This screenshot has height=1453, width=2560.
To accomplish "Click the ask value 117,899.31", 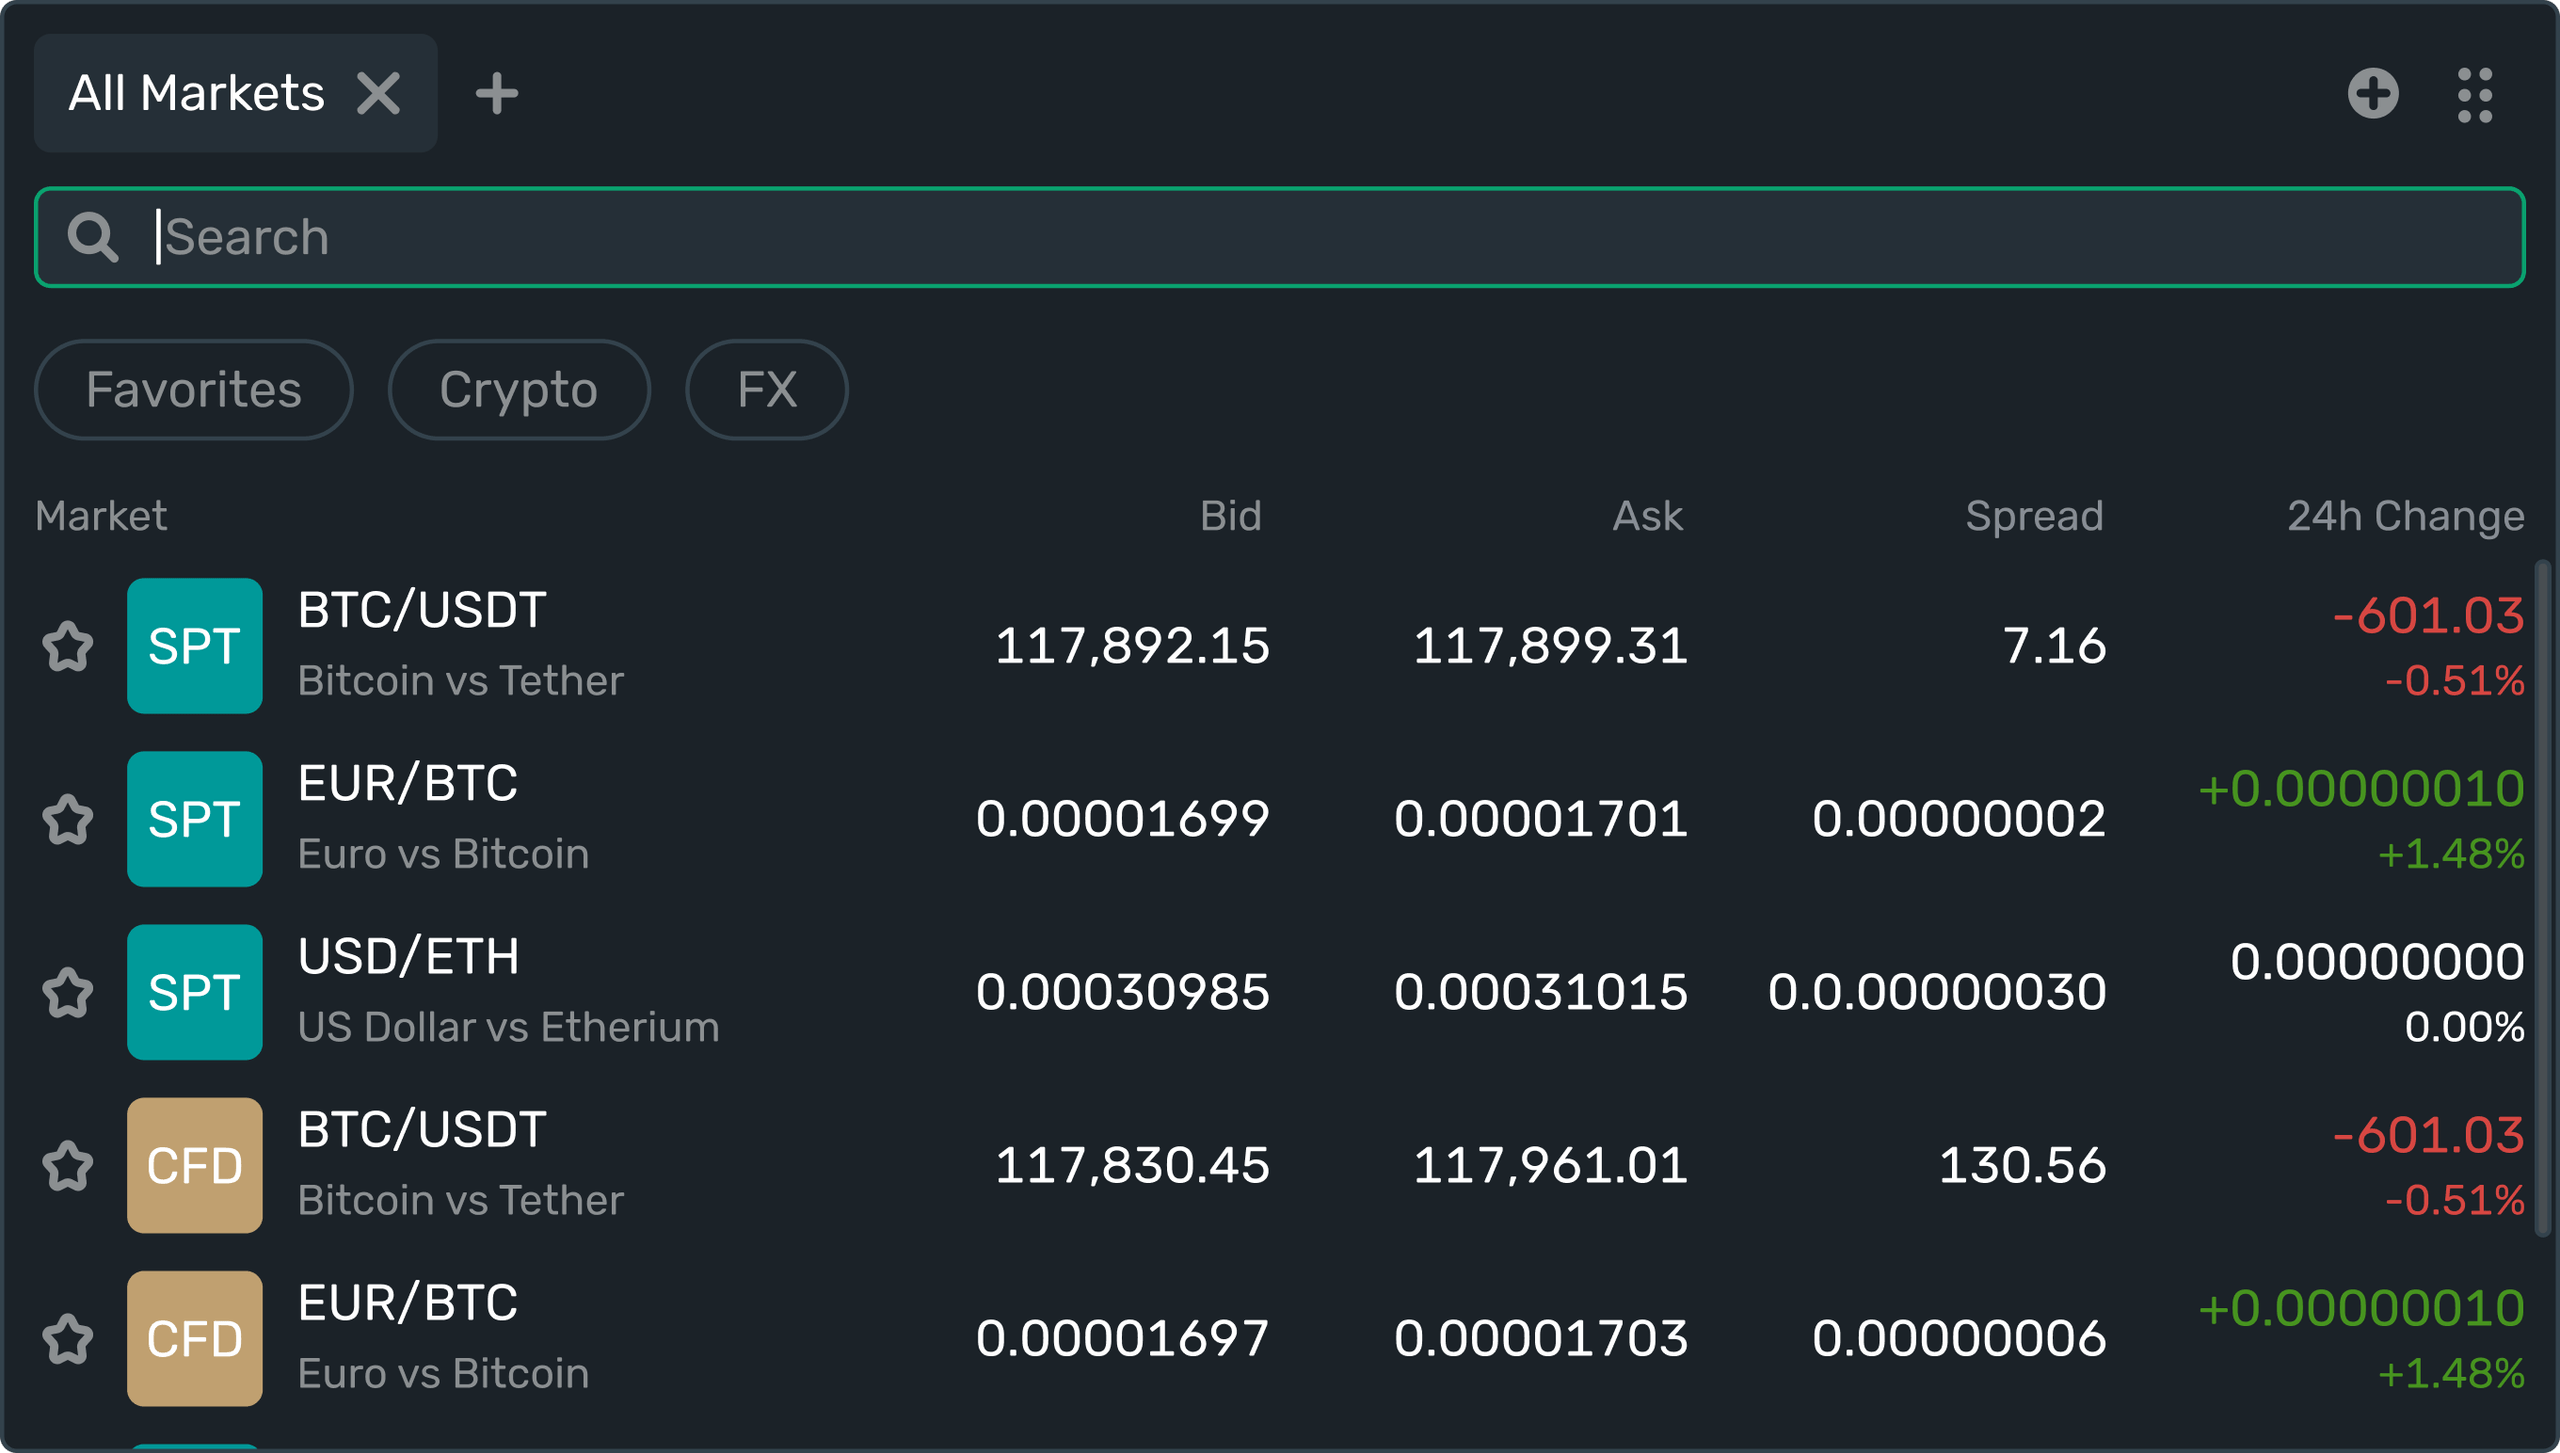I will click(1550, 646).
